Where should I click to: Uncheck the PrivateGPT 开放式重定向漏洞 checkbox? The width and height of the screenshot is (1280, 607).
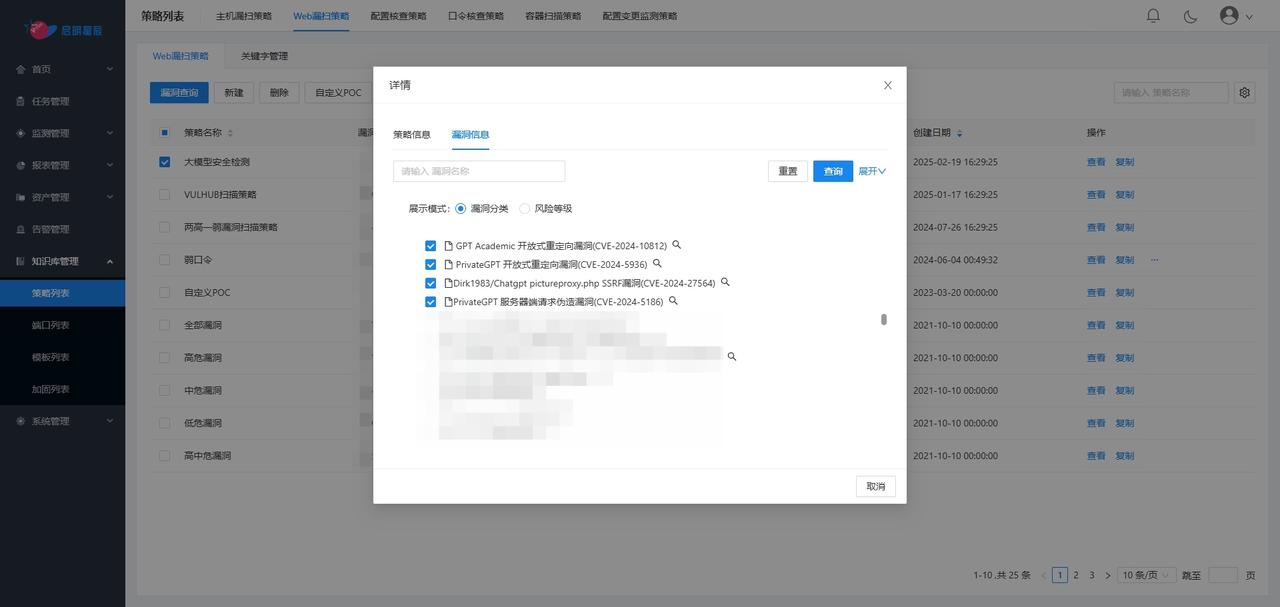point(430,263)
